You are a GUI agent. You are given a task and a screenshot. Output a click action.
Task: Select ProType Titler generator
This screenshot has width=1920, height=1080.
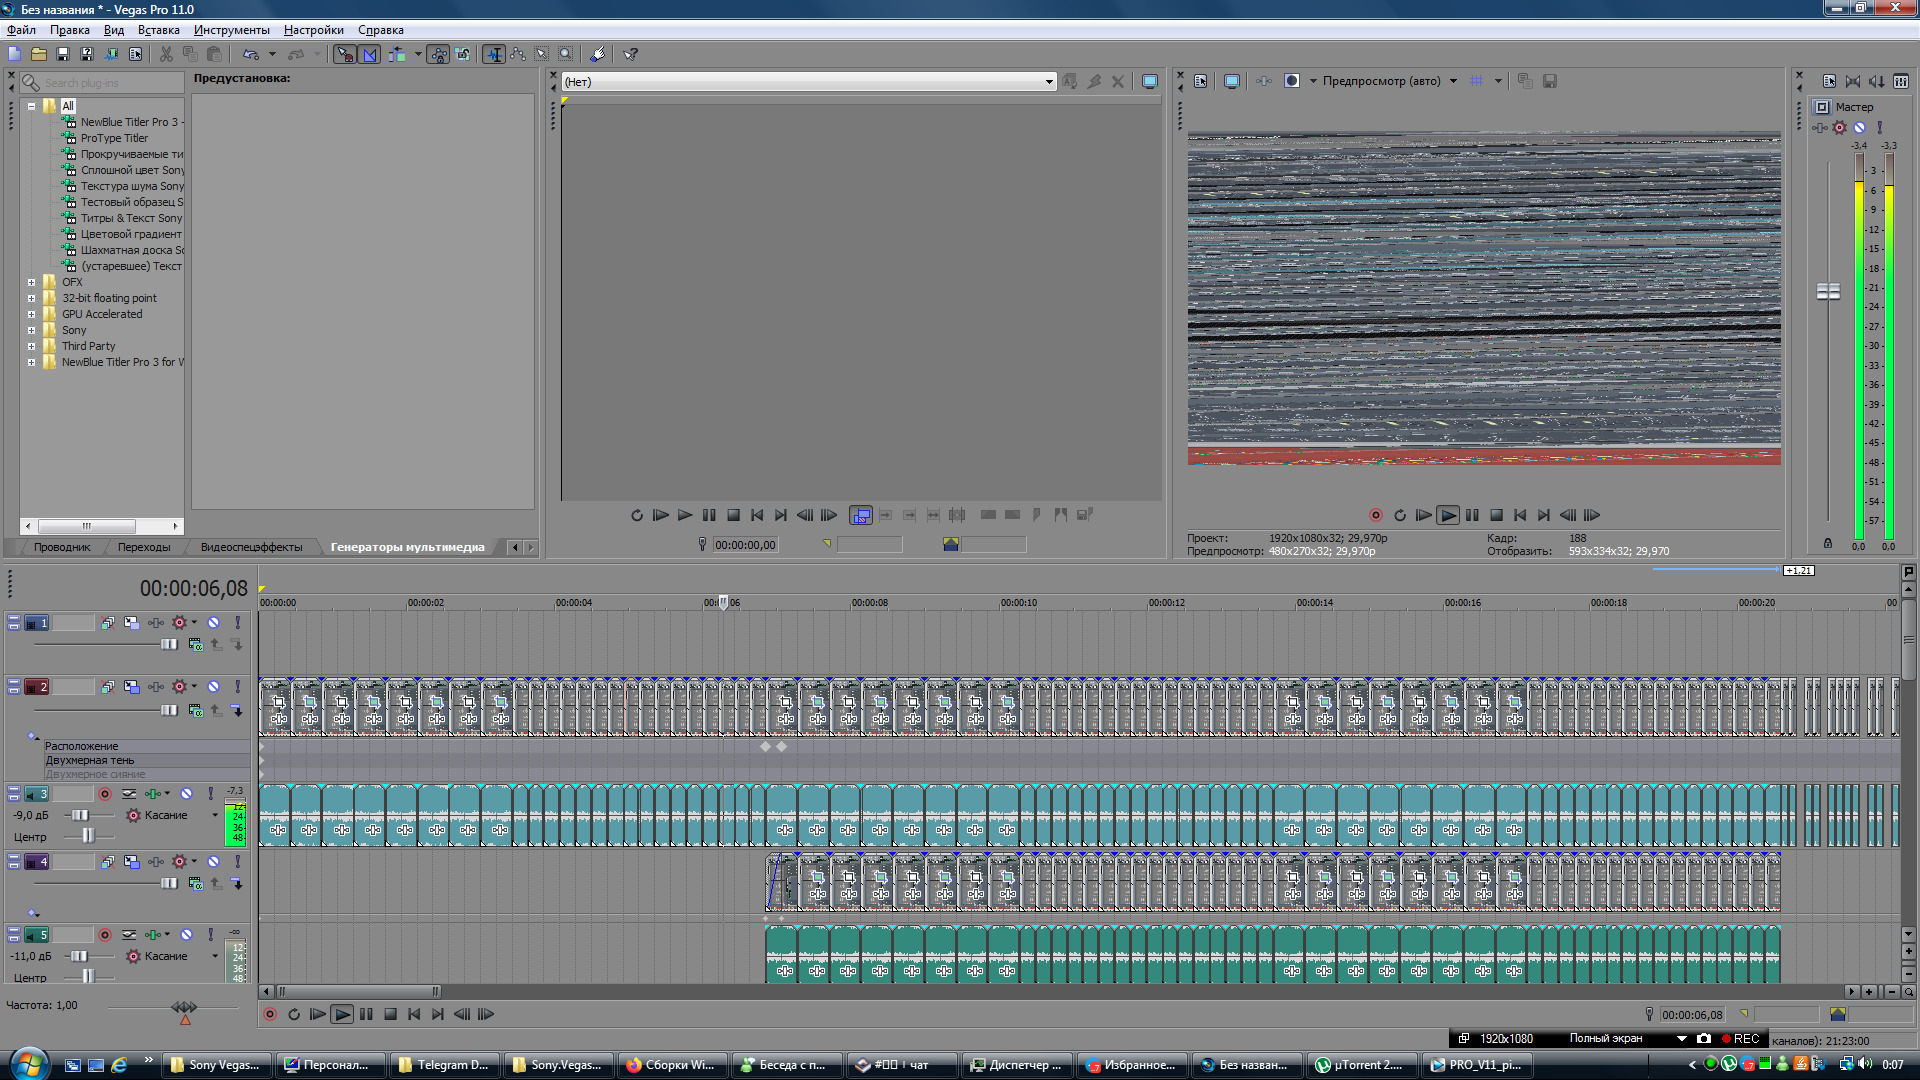coord(114,138)
